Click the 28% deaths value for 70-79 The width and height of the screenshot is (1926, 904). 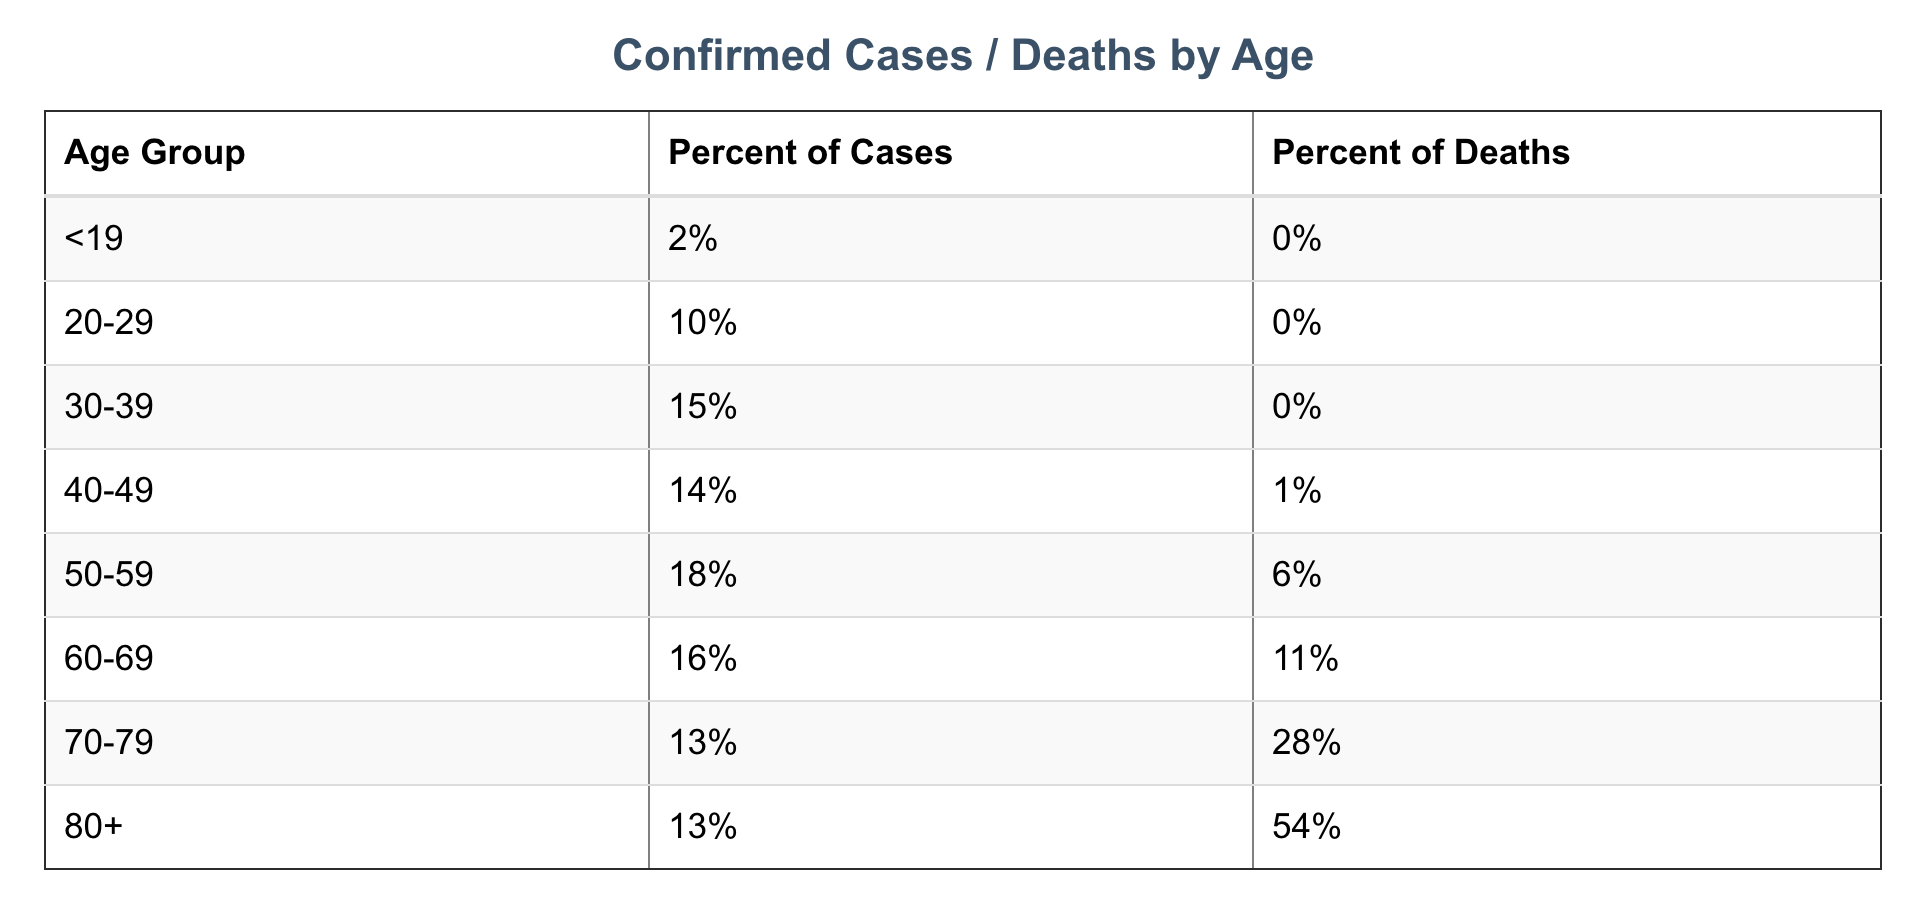(x=1306, y=742)
